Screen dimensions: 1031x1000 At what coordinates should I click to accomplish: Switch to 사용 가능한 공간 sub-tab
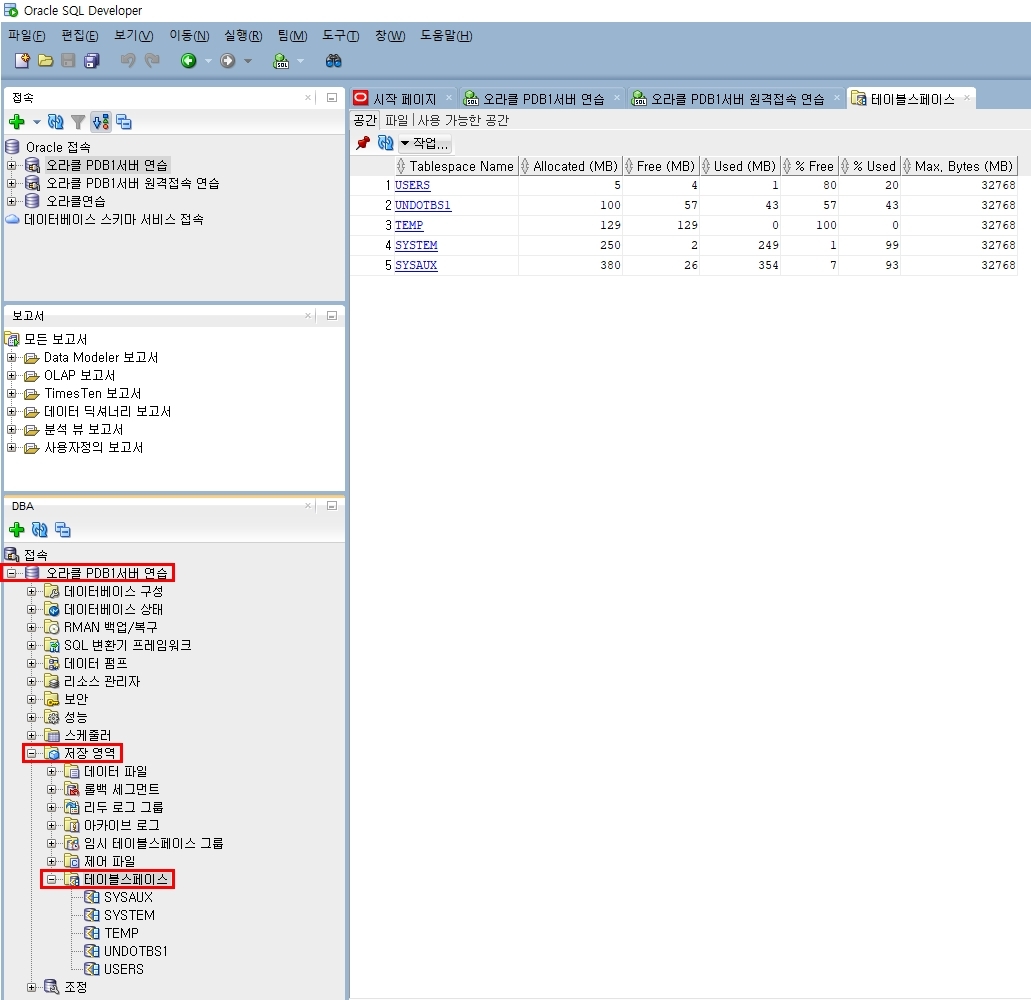tap(463, 120)
